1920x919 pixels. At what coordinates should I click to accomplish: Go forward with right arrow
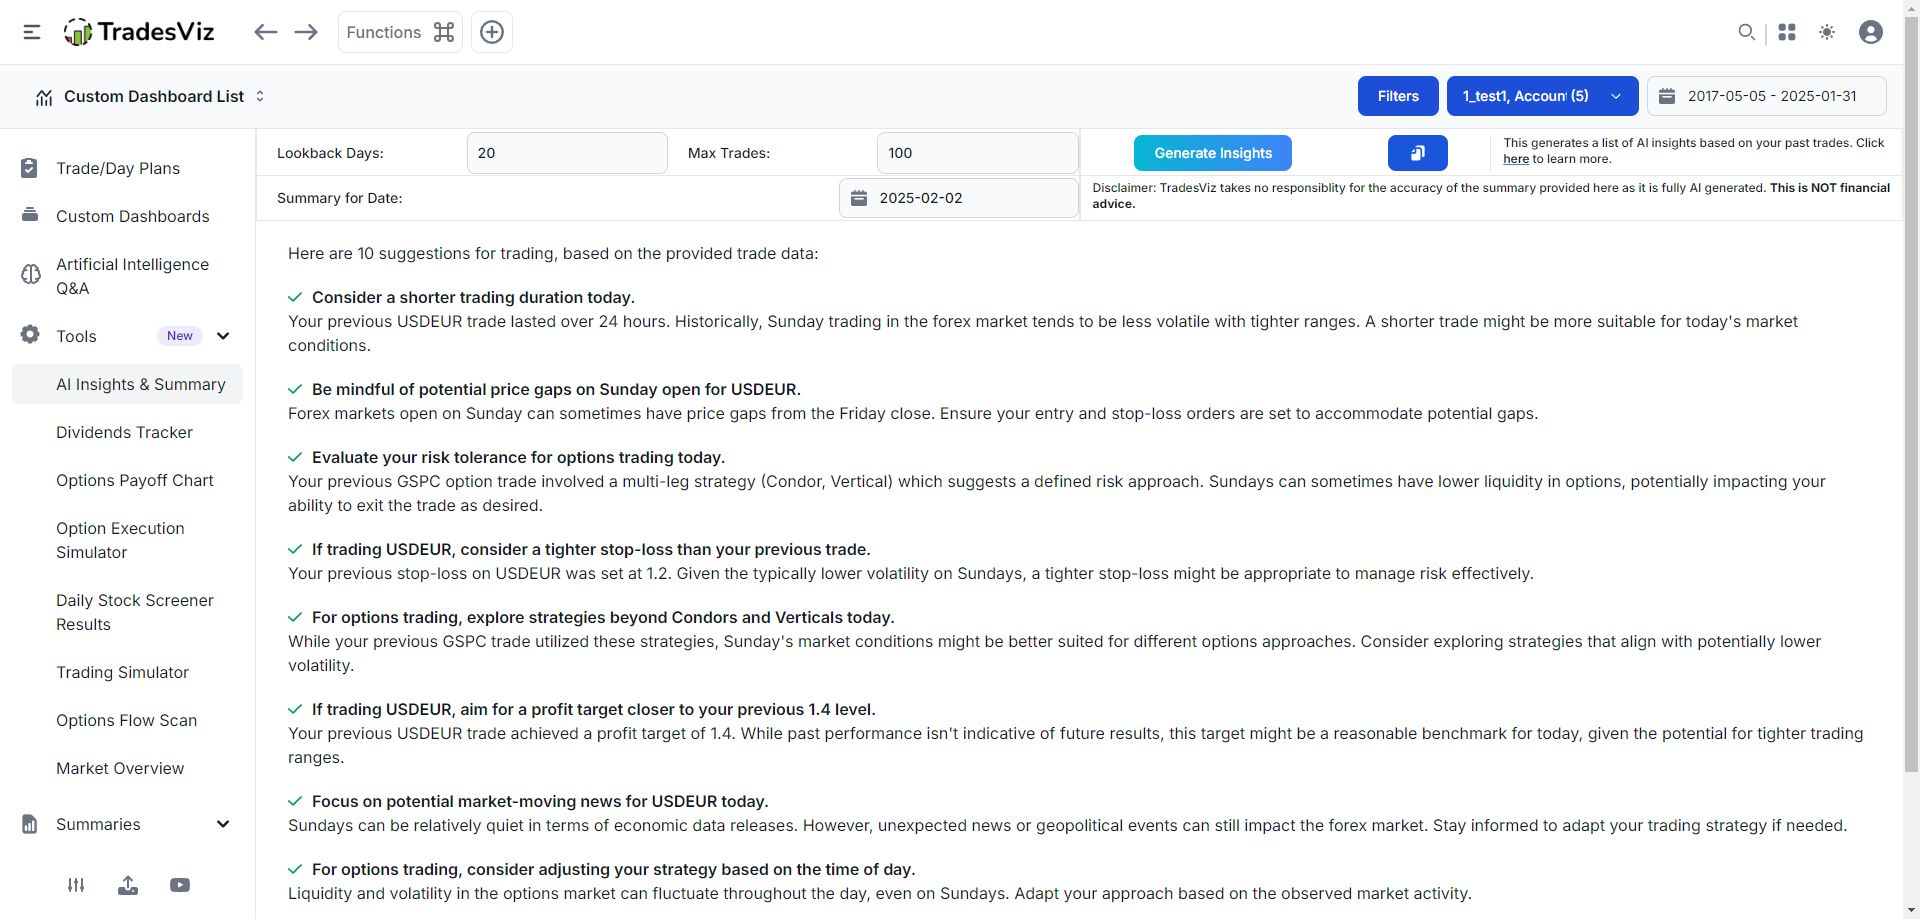click(306, 32)
